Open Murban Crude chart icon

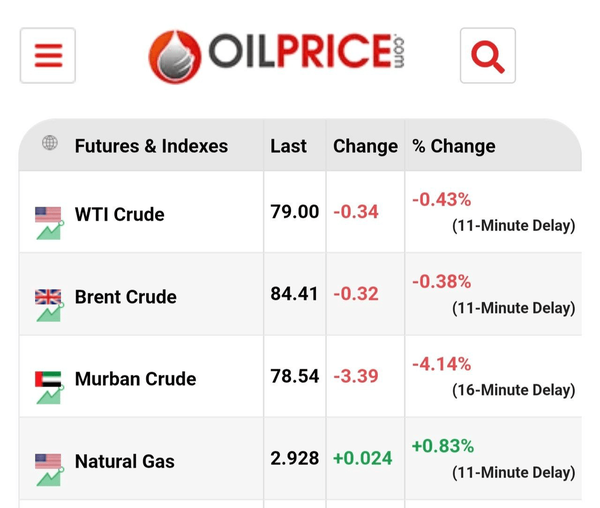tap(50, 395)
